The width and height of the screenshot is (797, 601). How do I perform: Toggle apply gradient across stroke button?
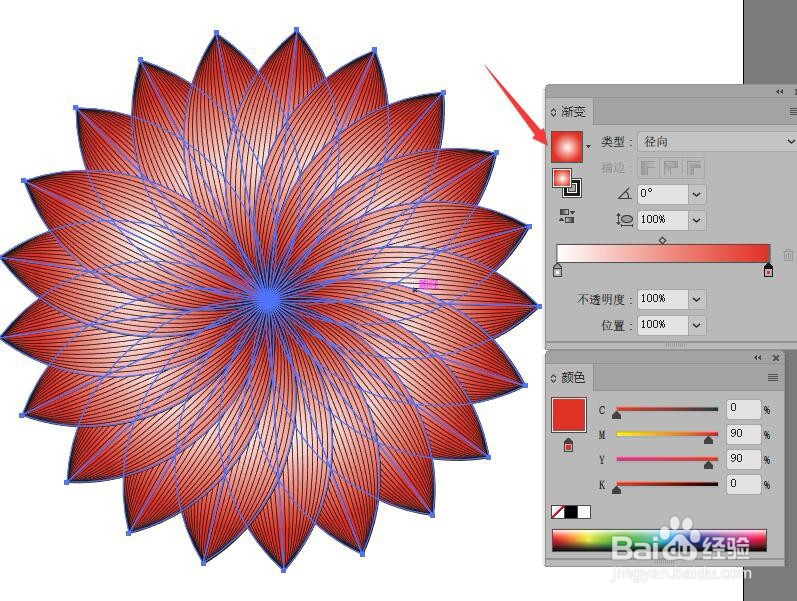click(695, 168)
